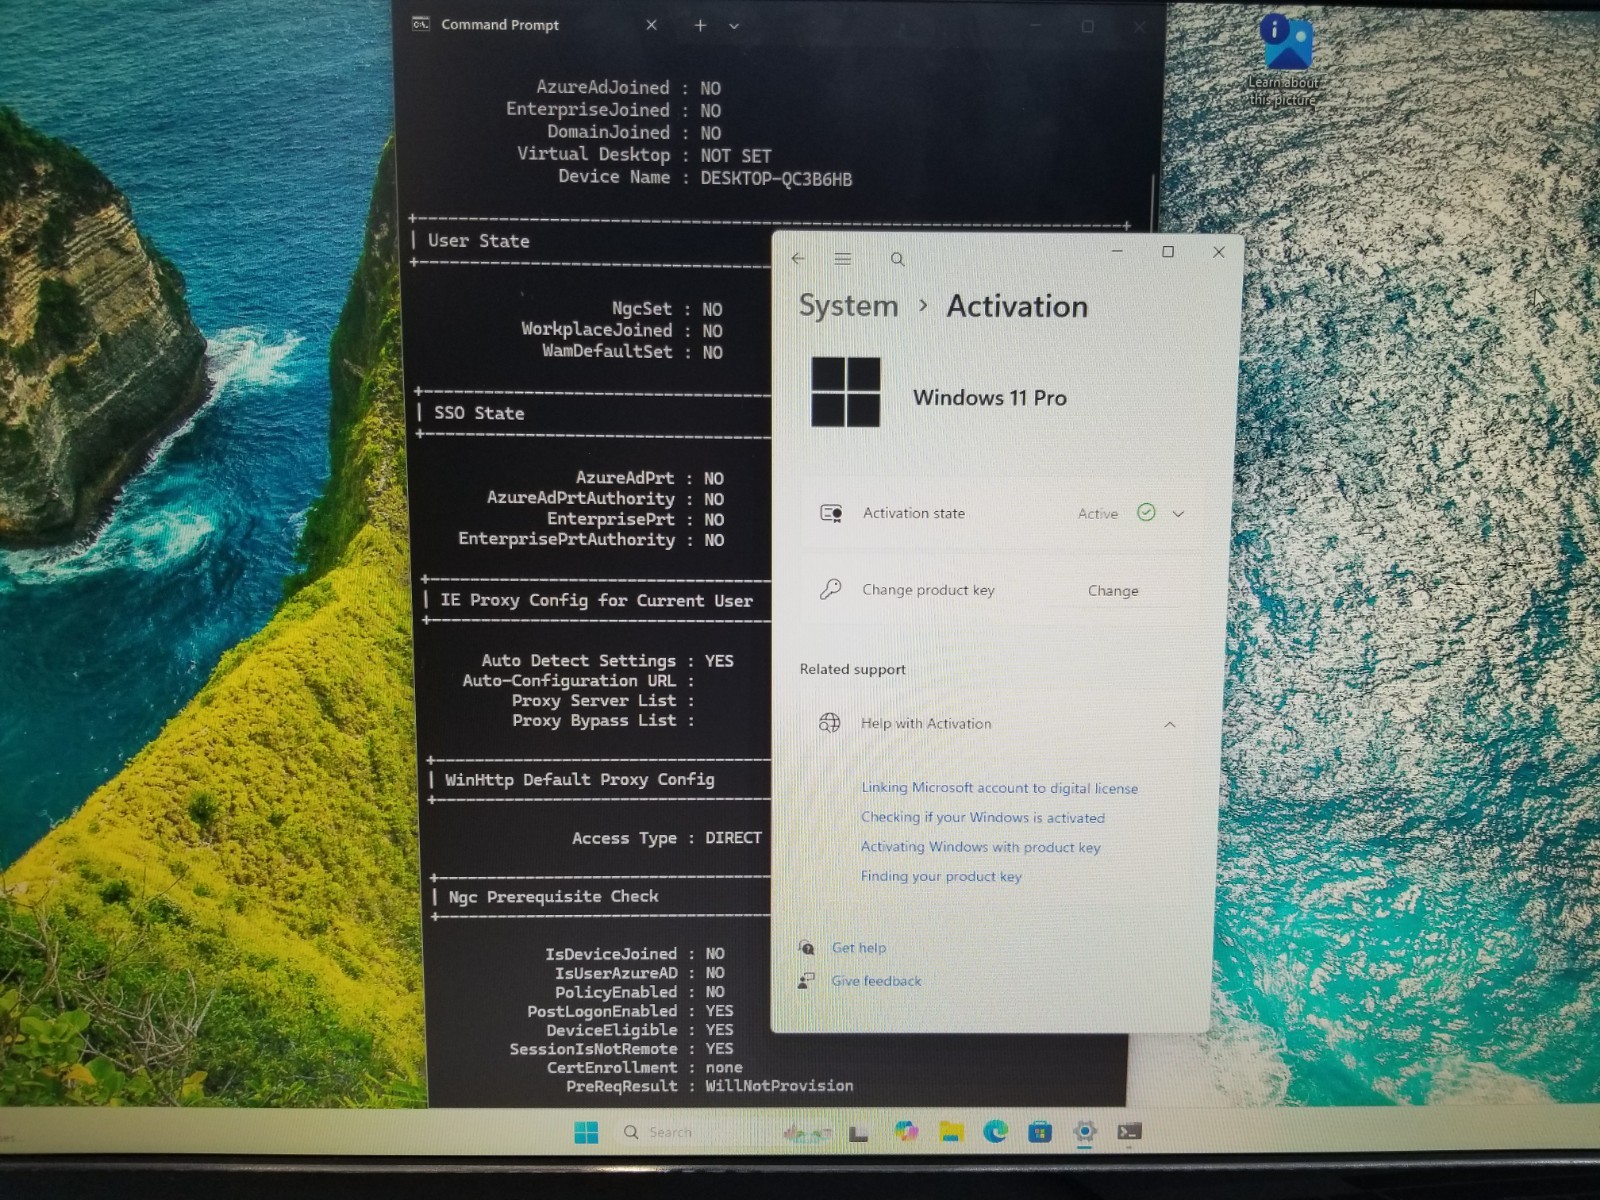
Task: Click the User State heading in terminal
Action: [x=478, y=241]
